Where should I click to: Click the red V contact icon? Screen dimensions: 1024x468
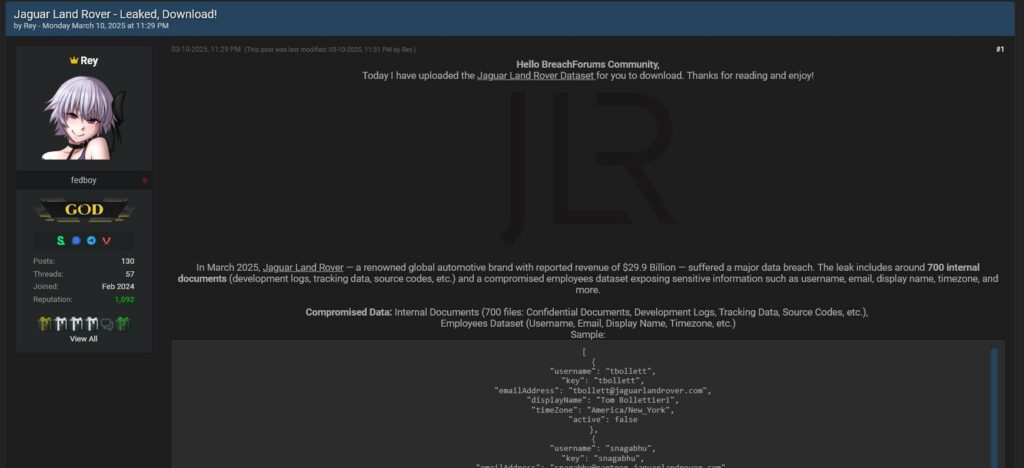[106, 241]
